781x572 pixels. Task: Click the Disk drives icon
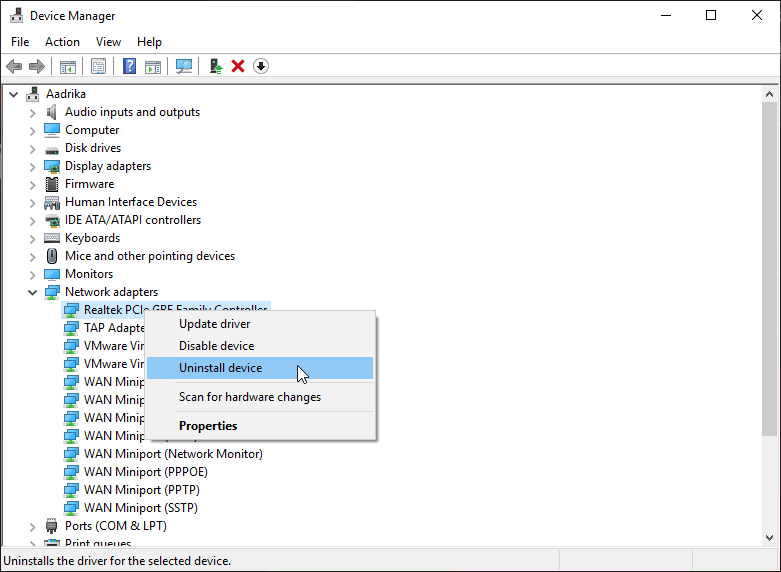(x=52, y=149)
